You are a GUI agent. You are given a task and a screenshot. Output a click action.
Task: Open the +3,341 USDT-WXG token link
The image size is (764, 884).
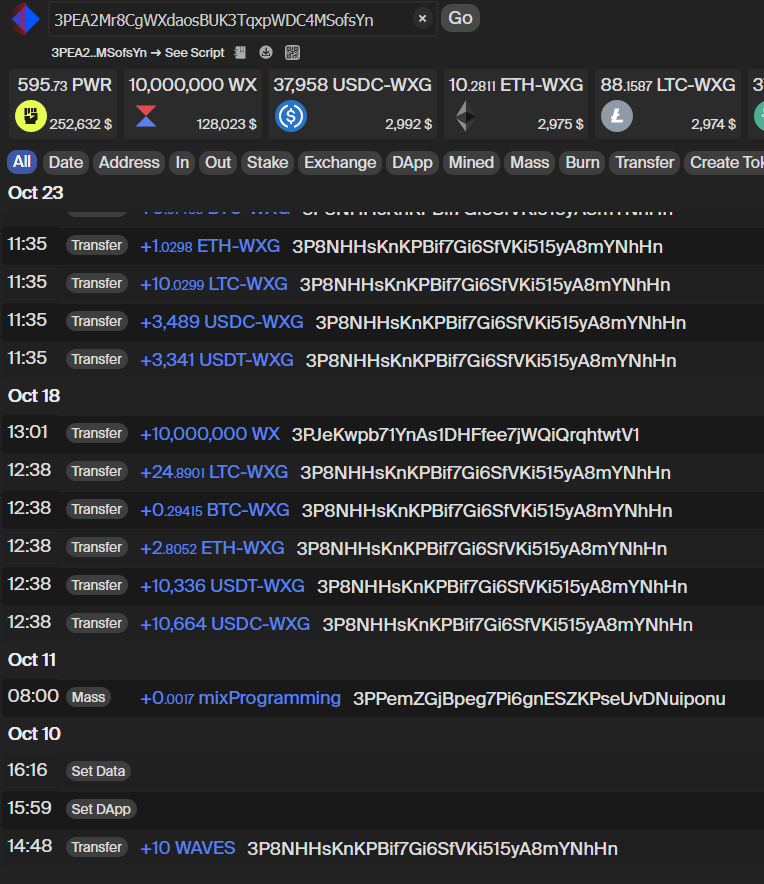click(x=217, y=360)
